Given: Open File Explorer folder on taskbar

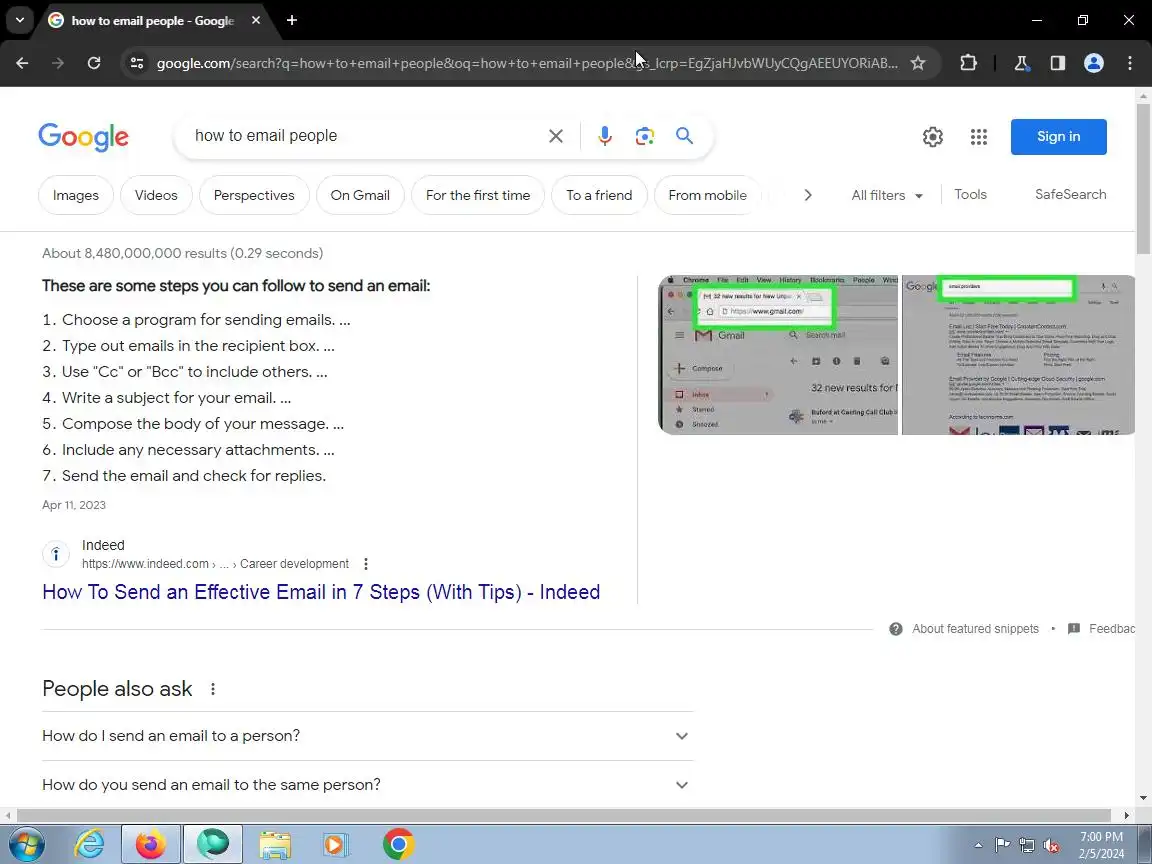Looking at the screenshot, I should (x=275, y=845).
